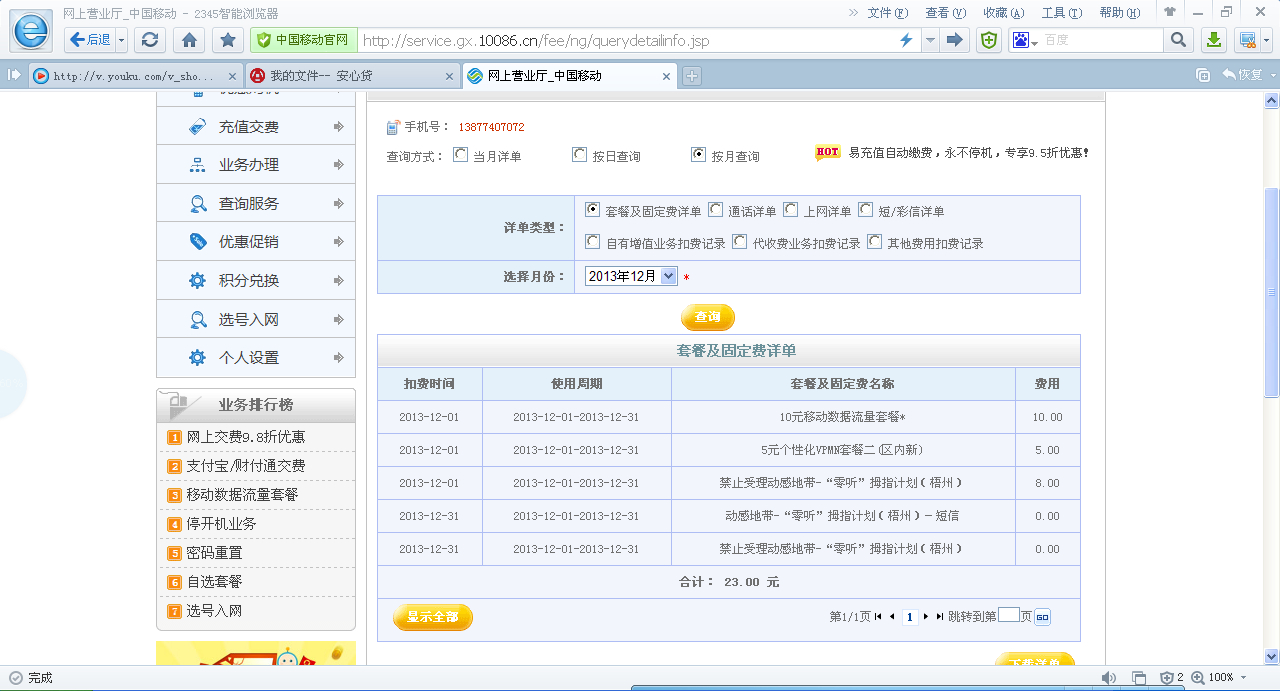Screen dimensions: 1280x691
Task: Click the orange 查询 button
Action: click(708, 317)
